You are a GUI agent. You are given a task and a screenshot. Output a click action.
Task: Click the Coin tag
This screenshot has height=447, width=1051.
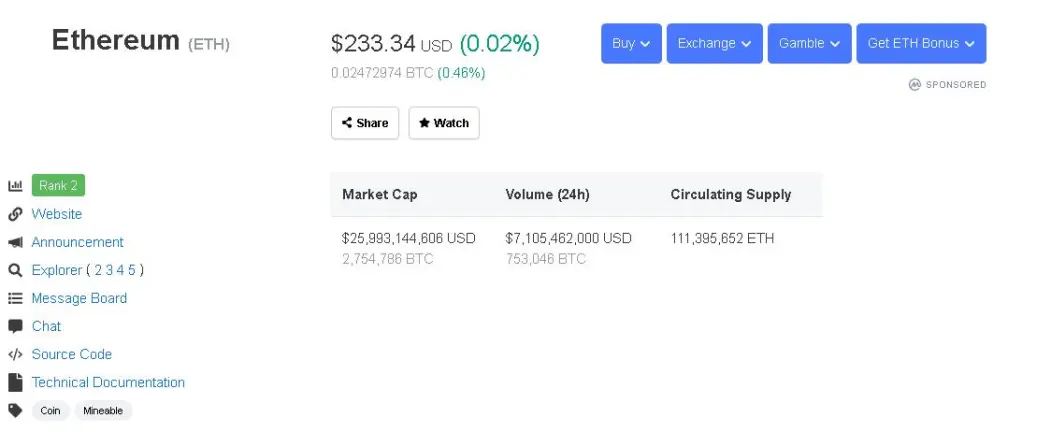[x=50, y=411]
